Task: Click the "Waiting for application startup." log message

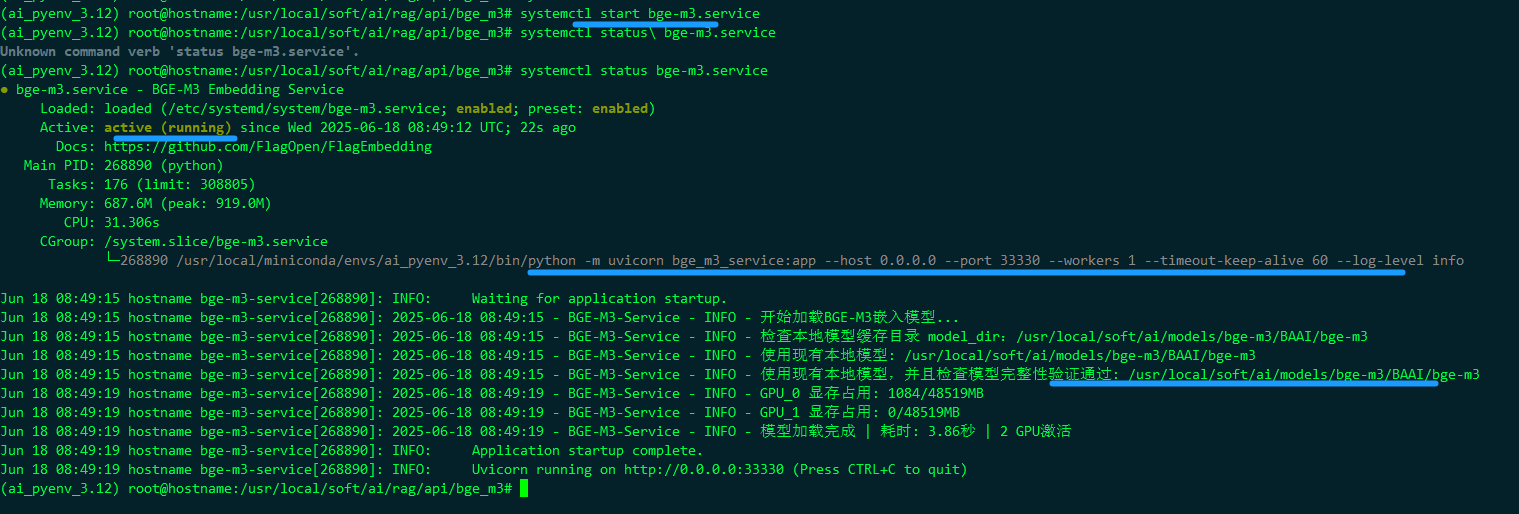Action: click(599, 298)
